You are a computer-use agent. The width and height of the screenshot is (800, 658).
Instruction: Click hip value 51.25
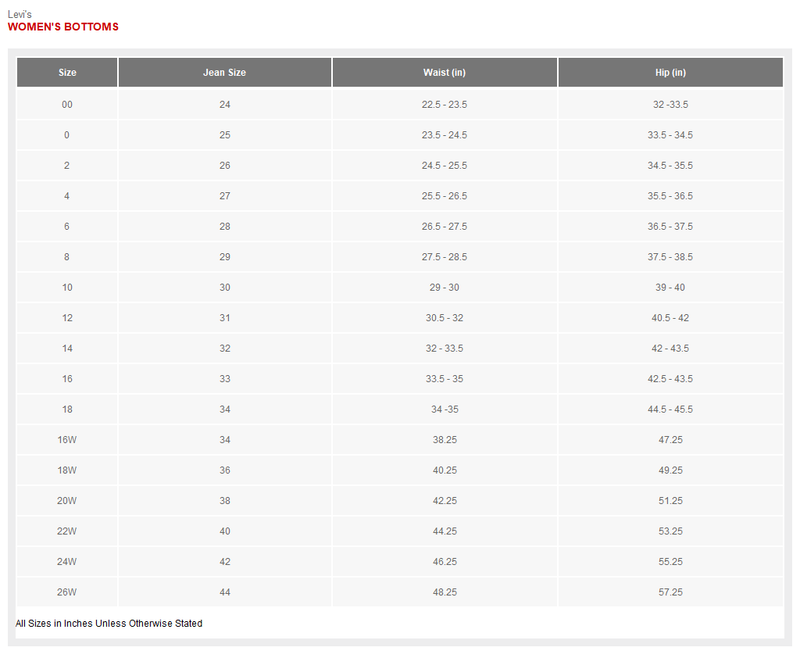coord(670,501)
